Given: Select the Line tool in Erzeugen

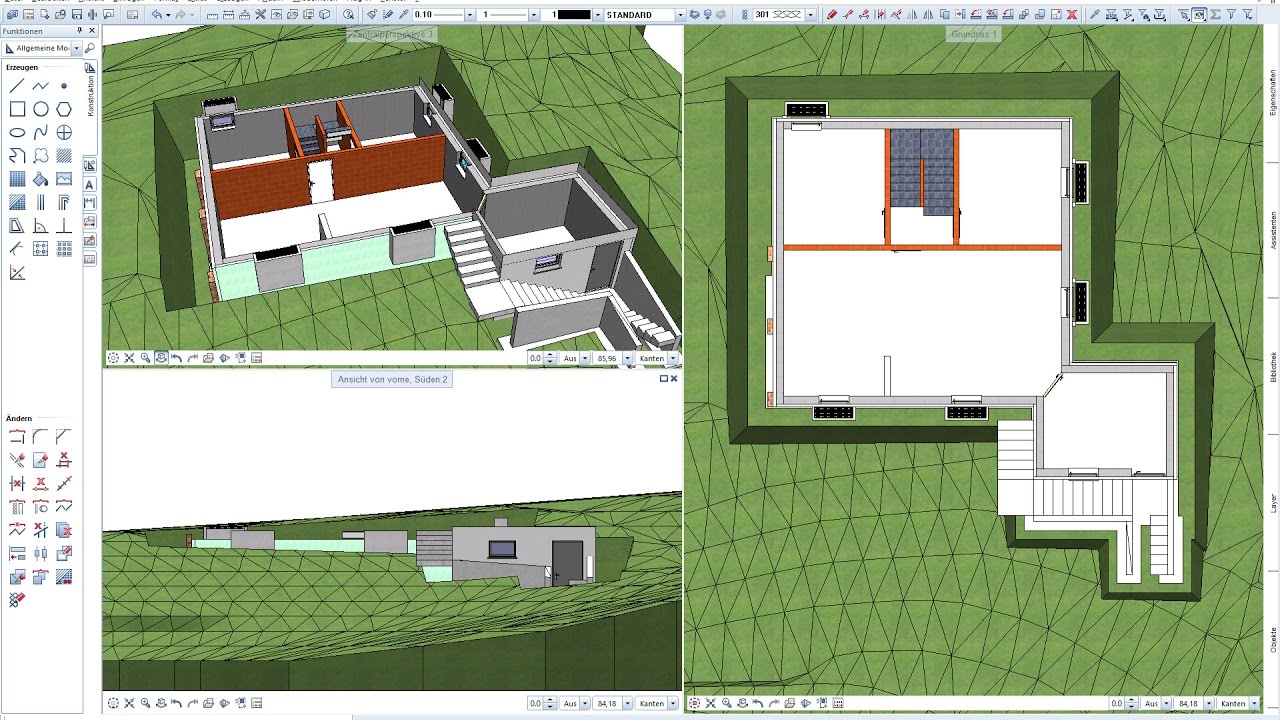Looking at the screenshot, I should tap(17, 86).
